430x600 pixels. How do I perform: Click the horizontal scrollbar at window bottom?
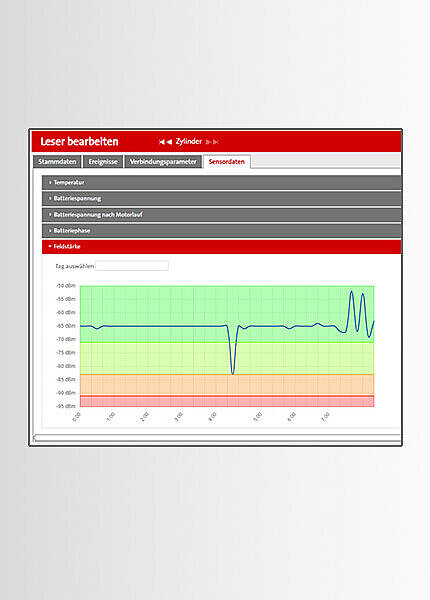click(x=217, y=438)
